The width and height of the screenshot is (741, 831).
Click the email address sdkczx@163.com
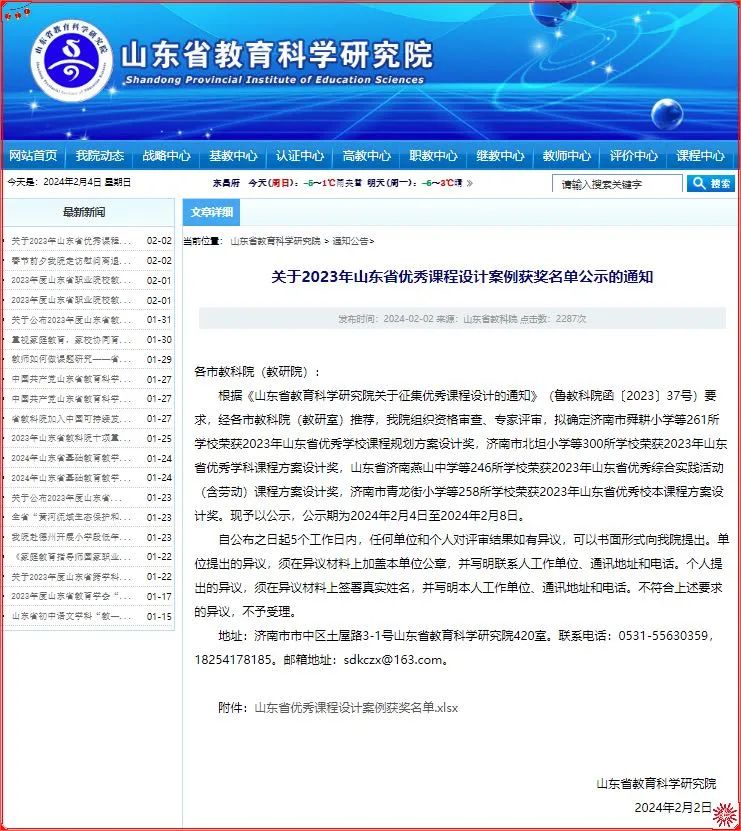click(x=393, y=660)
